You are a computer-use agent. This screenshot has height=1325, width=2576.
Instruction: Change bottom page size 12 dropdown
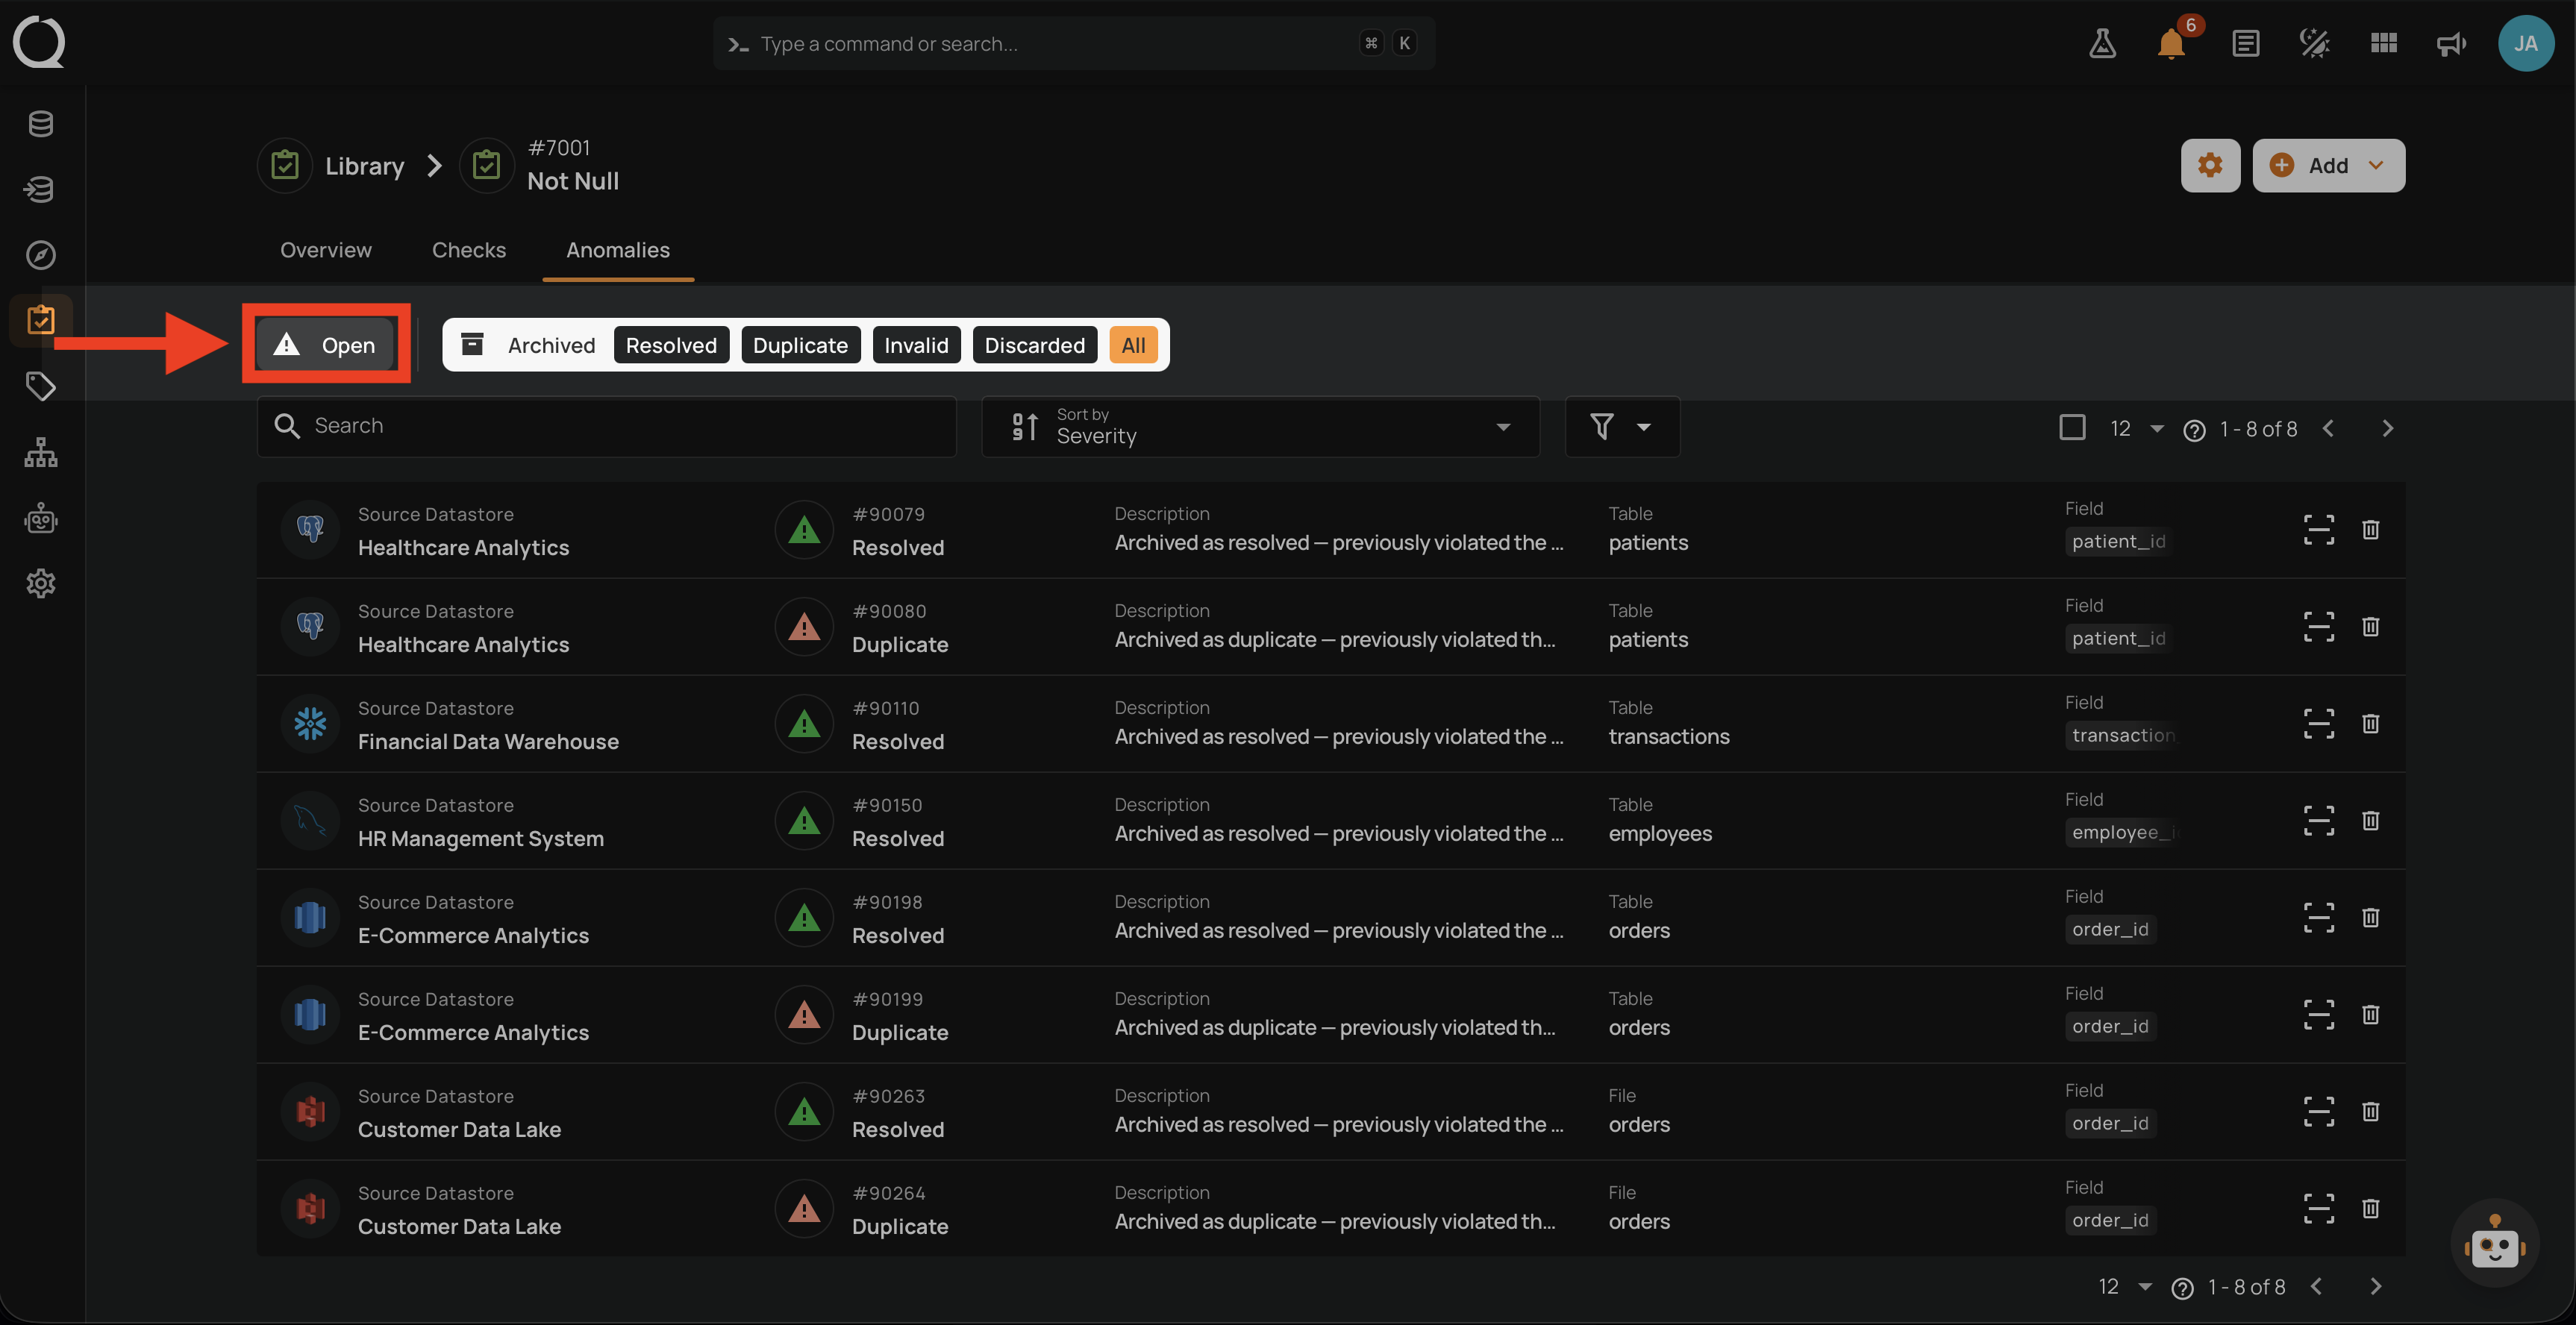pyautogui.click(x=2124, y=1287)
